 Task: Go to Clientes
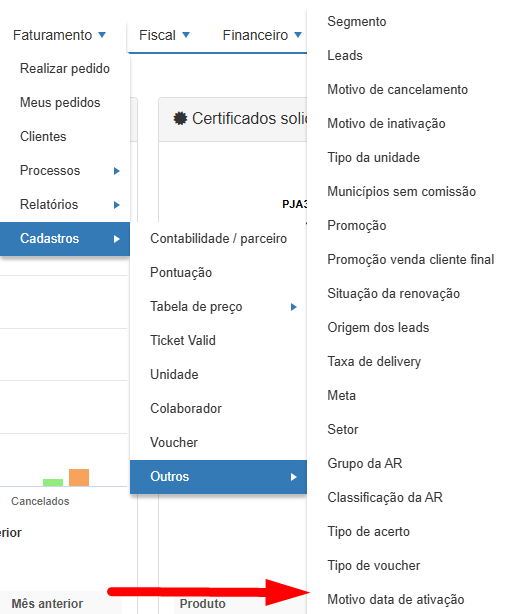point(65,137)
